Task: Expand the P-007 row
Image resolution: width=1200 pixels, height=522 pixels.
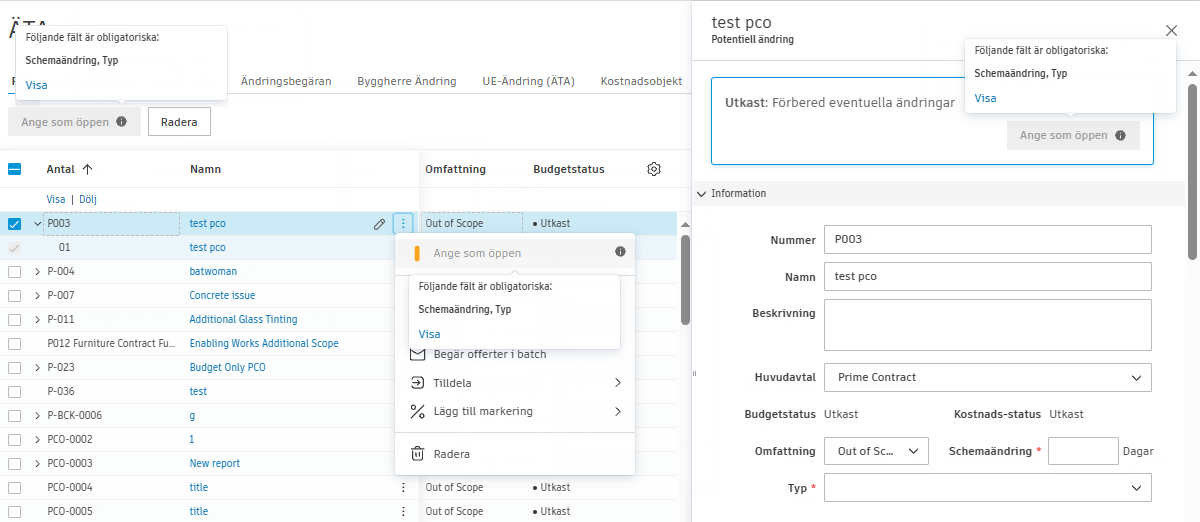Action: click(38, 296)
